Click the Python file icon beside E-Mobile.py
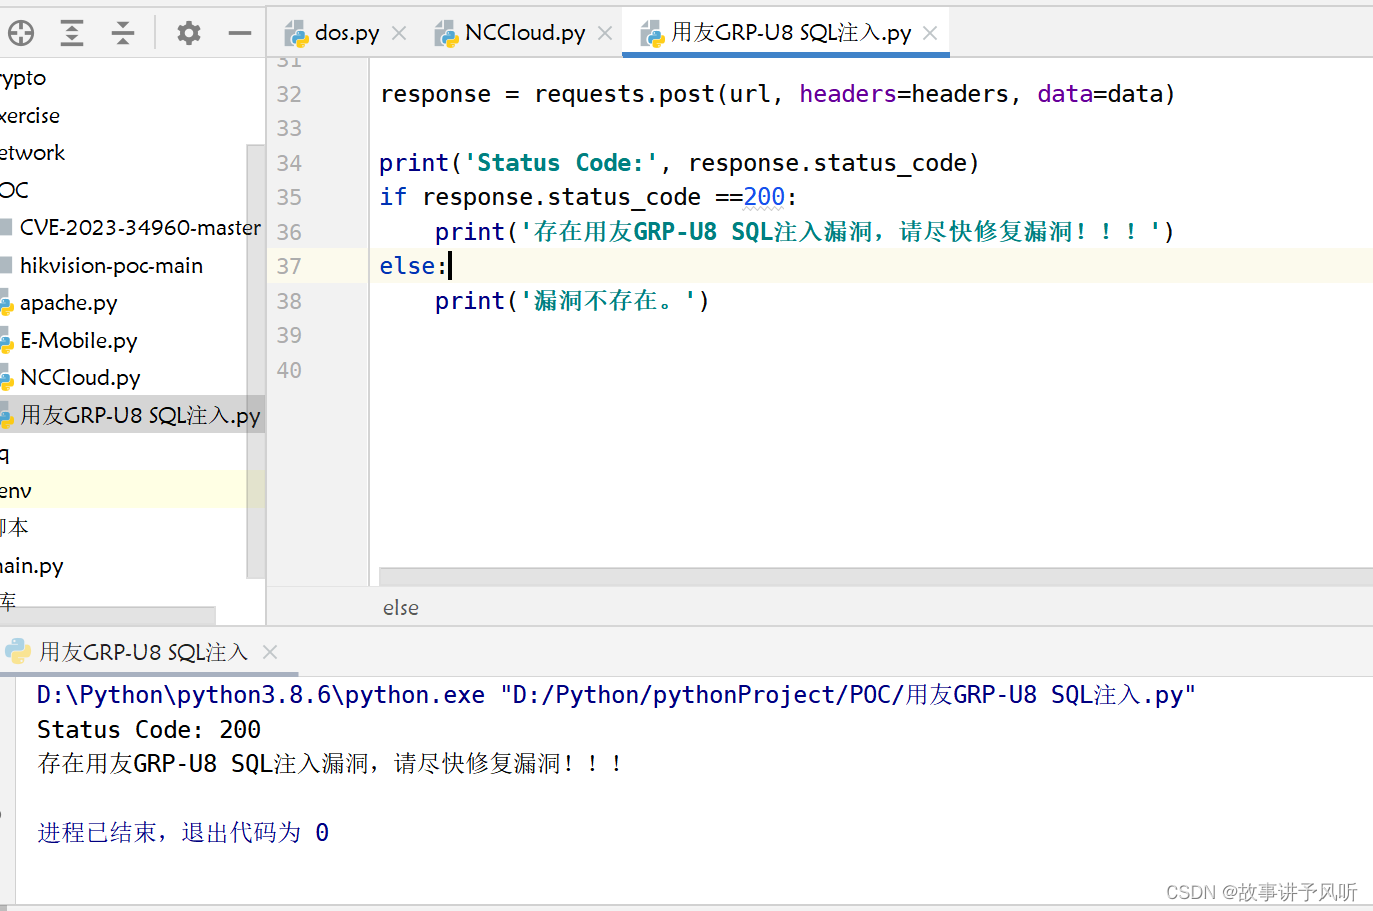Screen dimensions: 1373x911 click(x=6, y=342)
